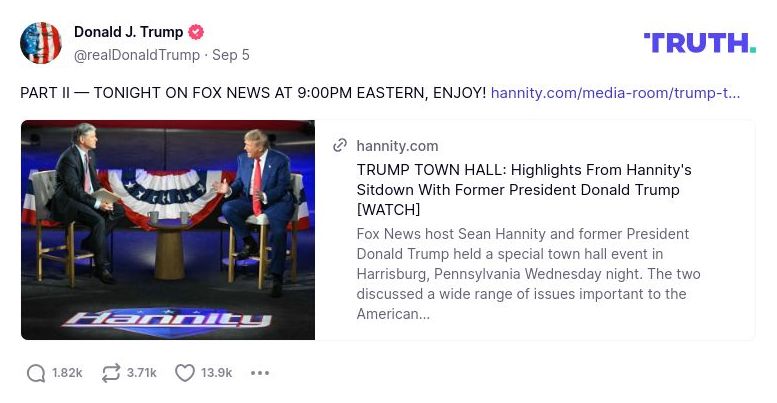Click the chain link icon beside hannity.com
Screen dimensions: 777x403
click(340, 146)
